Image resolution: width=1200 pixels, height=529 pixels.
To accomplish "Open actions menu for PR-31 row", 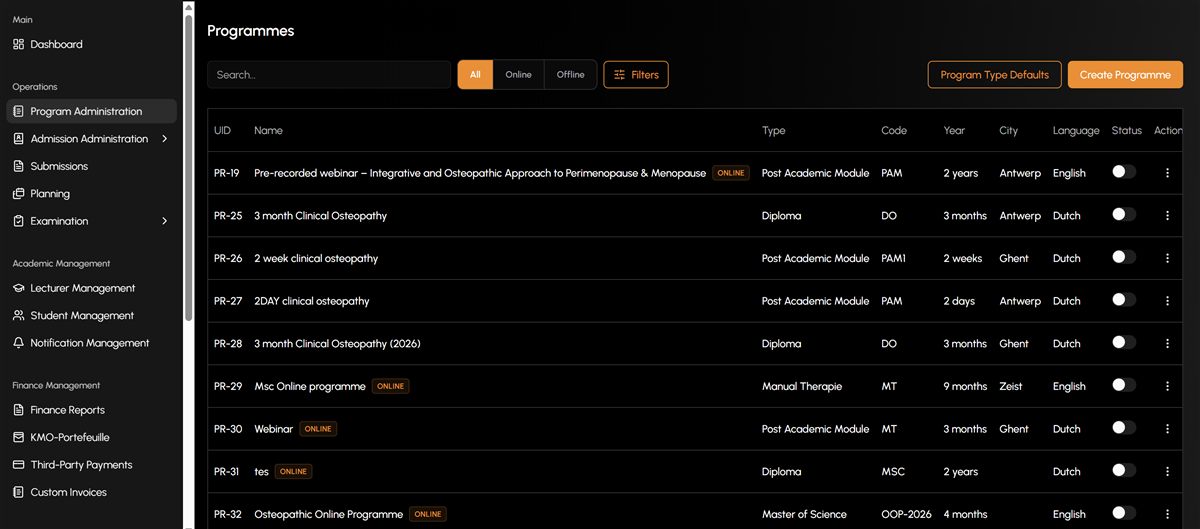I will 1167,472.
